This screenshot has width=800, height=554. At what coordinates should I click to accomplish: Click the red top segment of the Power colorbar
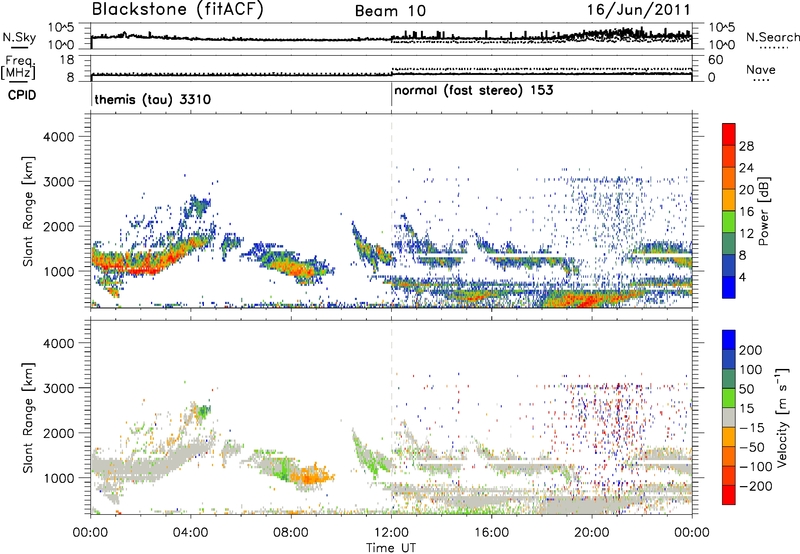pyautogui.click(x=729, y=134)
